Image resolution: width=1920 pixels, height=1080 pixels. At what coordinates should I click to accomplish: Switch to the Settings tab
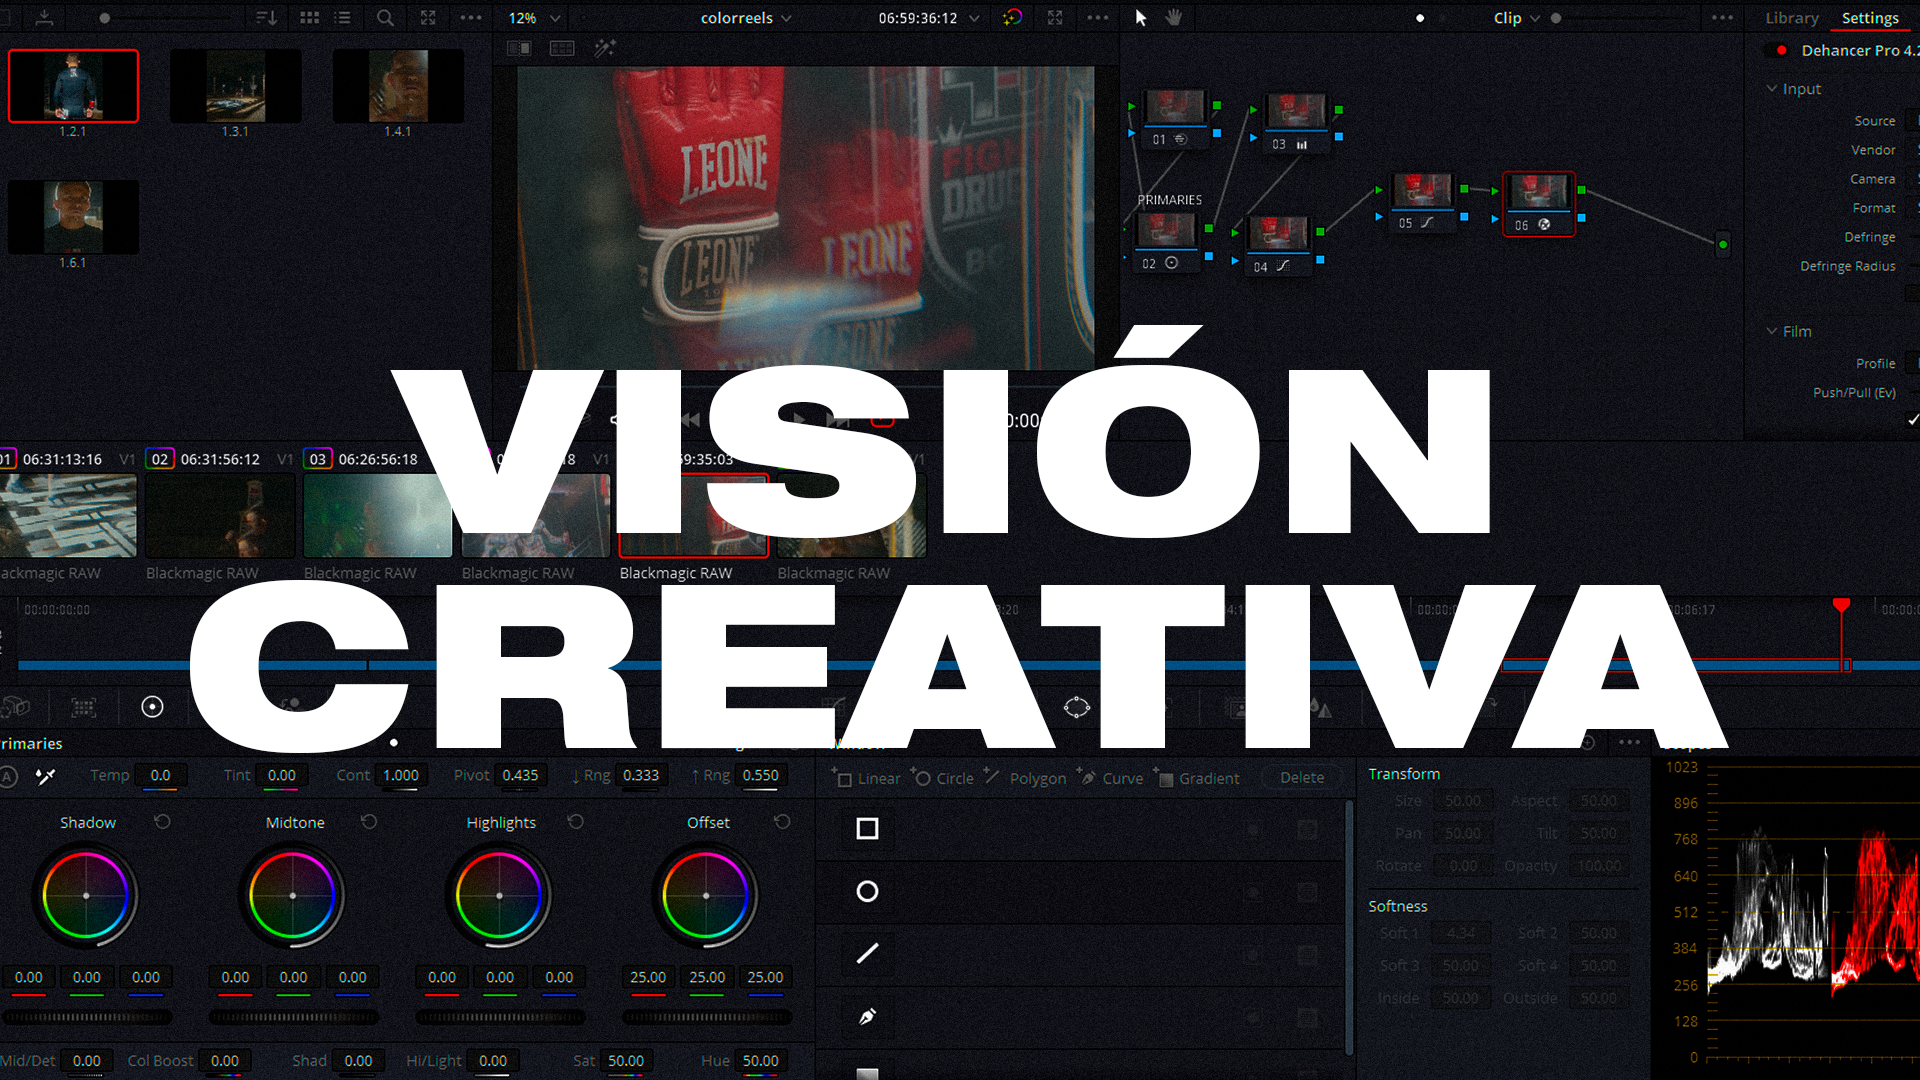[x=1869, y=18]
